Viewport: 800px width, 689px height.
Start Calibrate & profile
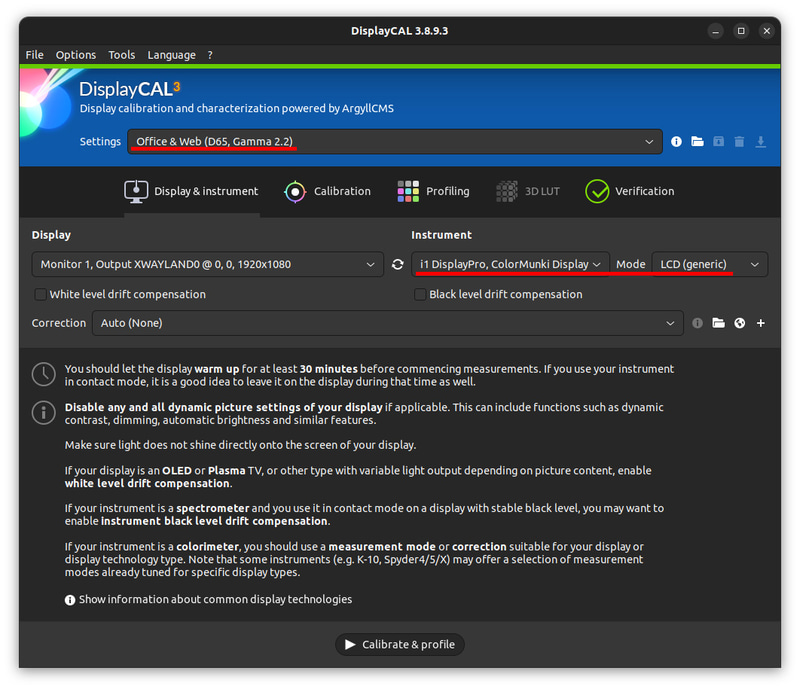pos(400,645)
